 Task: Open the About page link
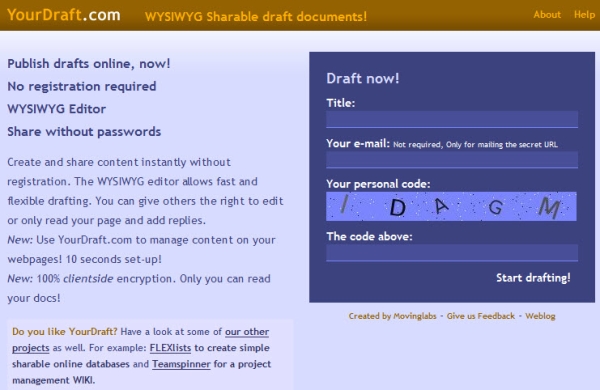click(547, 15)
